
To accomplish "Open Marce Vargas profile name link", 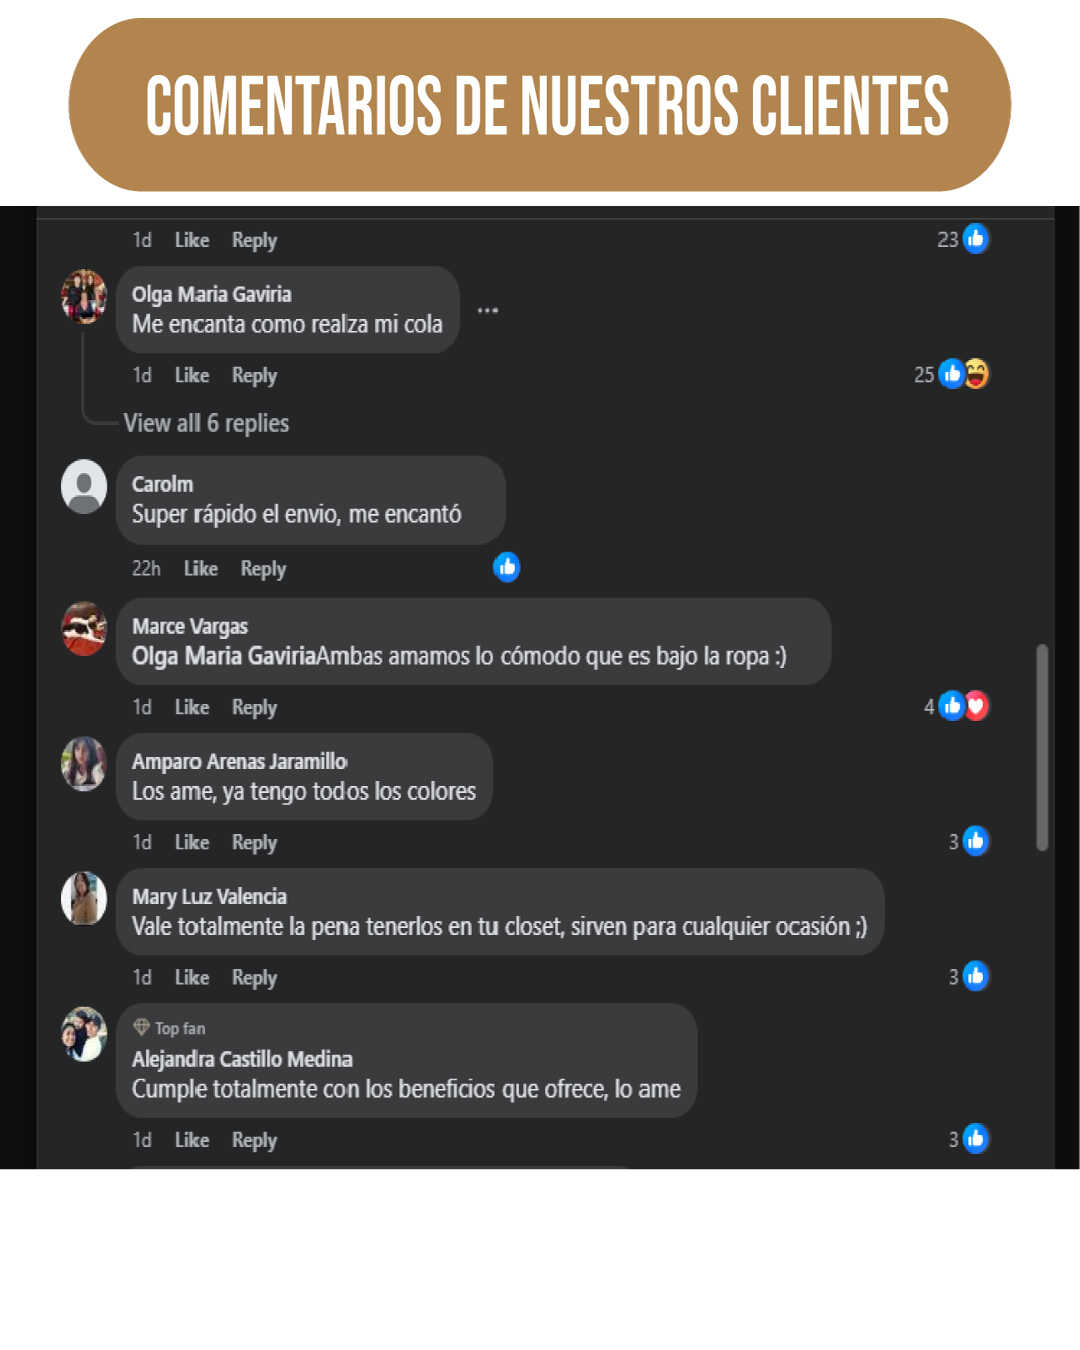I will coord(190,626).
